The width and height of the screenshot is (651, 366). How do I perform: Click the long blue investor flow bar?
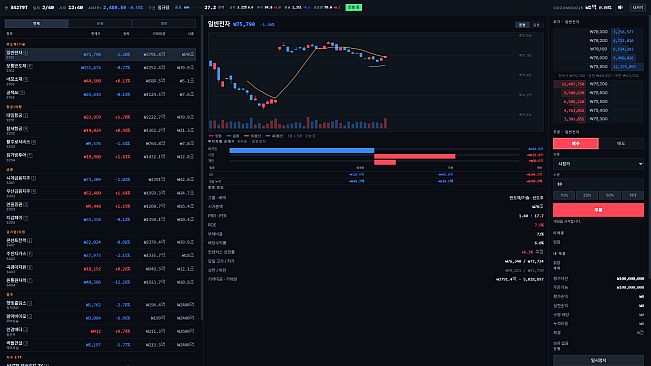pos(302,151)
